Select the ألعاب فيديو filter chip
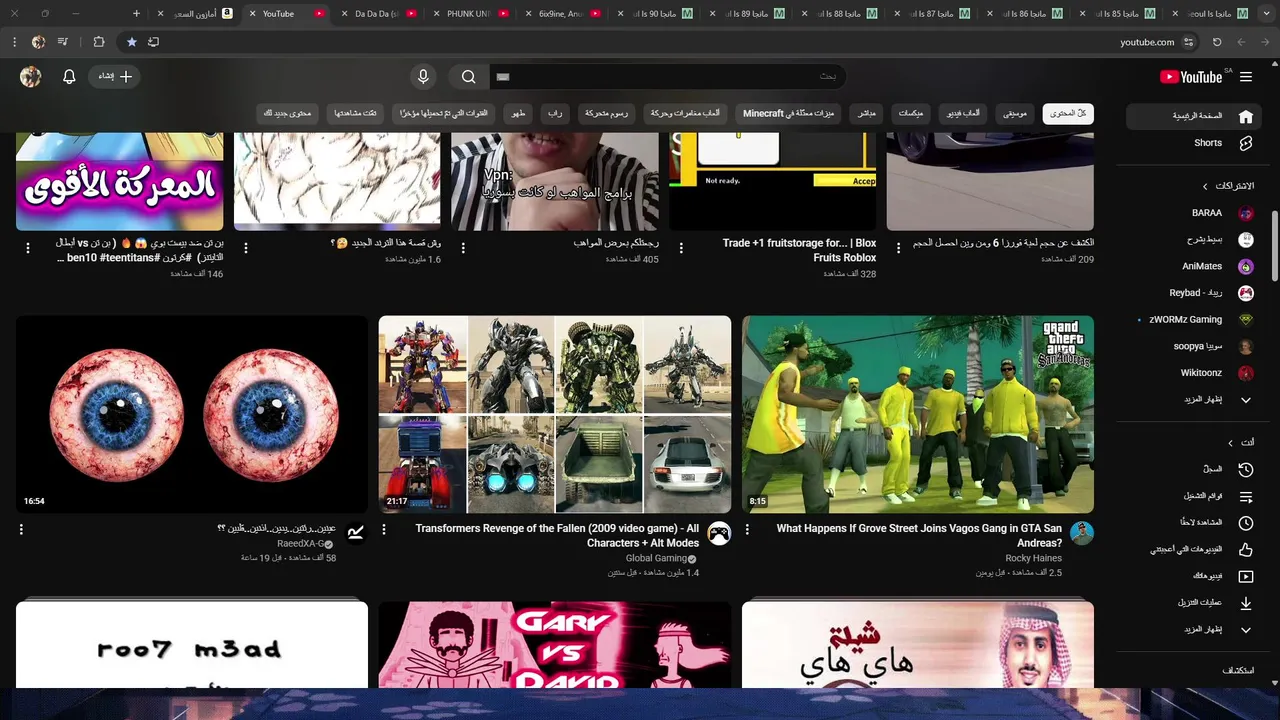1280x720 pixels. click(964, 114)
